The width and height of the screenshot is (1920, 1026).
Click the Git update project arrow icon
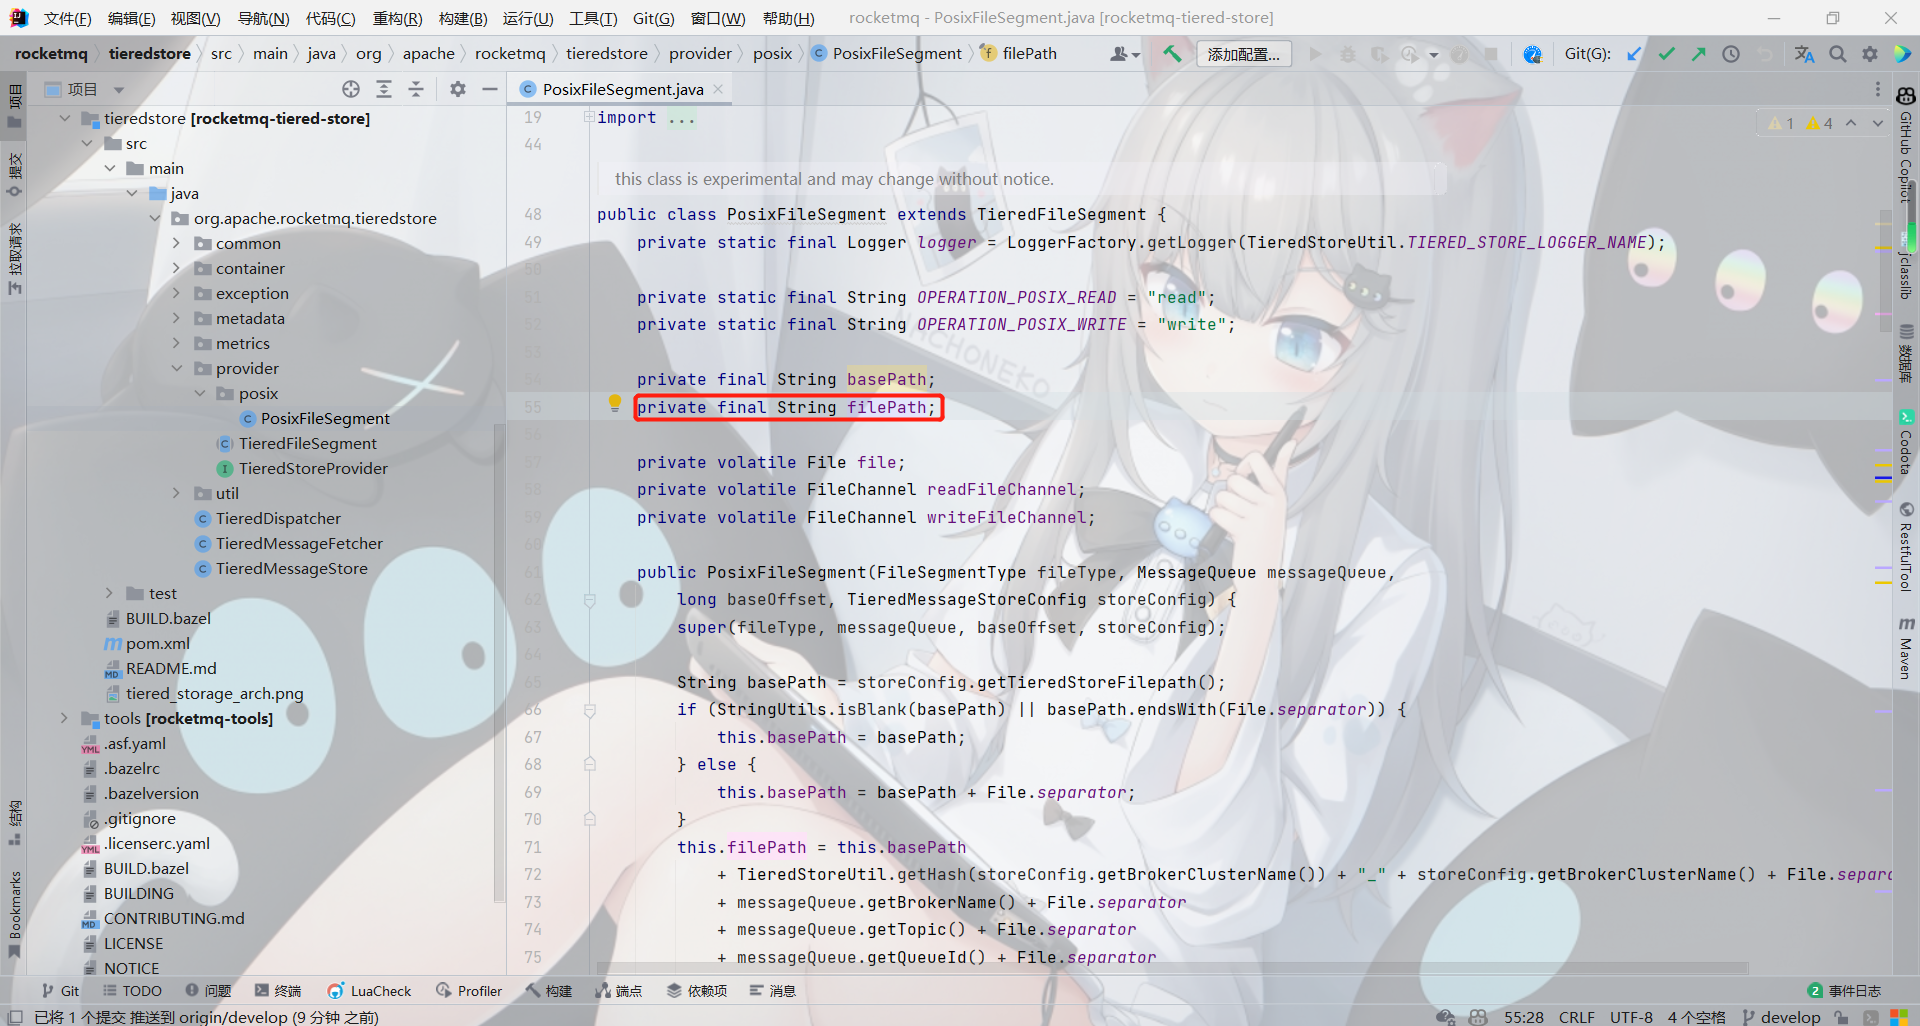1634,54
